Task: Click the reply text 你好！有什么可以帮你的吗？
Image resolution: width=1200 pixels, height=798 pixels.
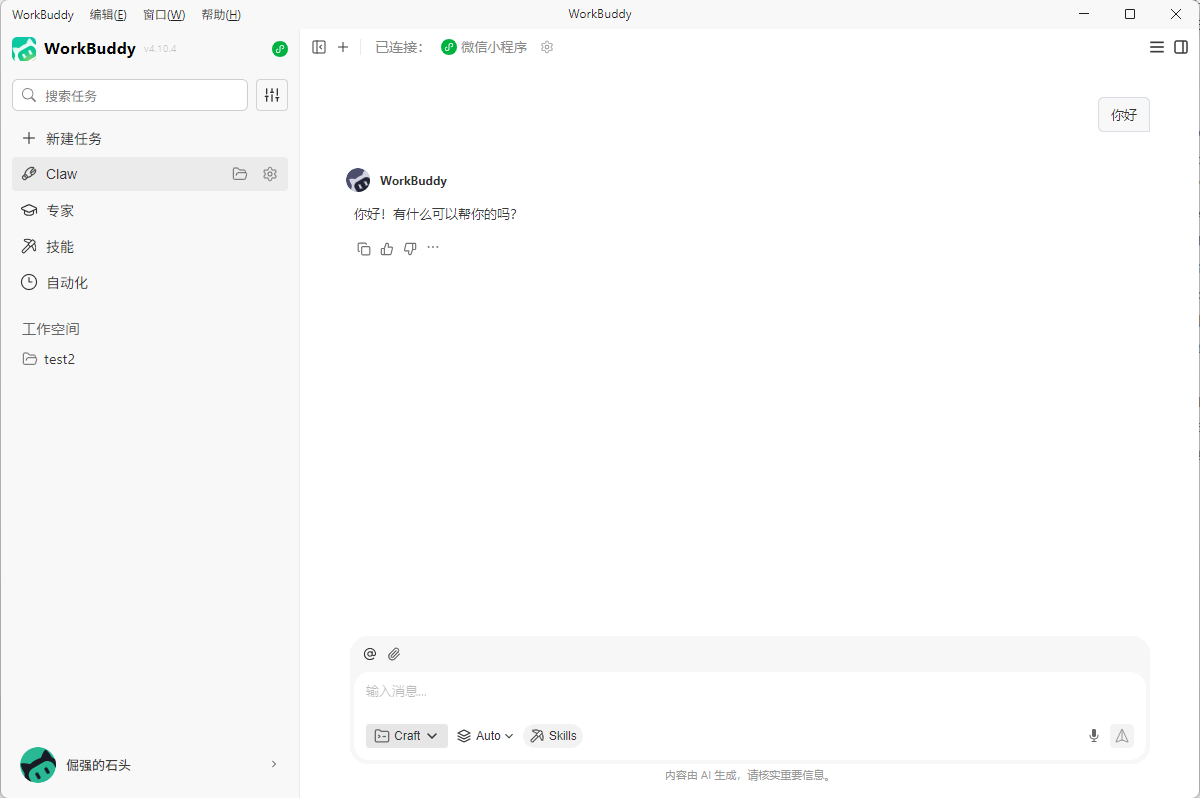Action: pos(435,214)
